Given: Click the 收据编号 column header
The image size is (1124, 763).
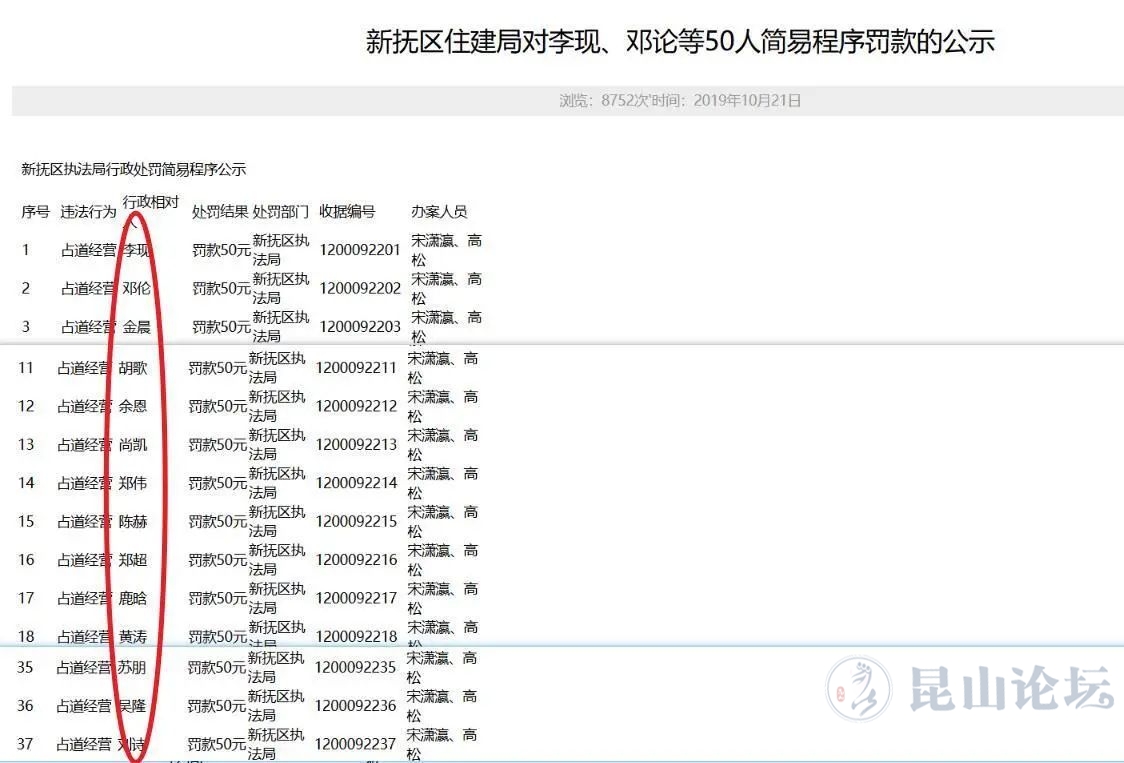Looking at the screenshot, I should click(347, 212).
